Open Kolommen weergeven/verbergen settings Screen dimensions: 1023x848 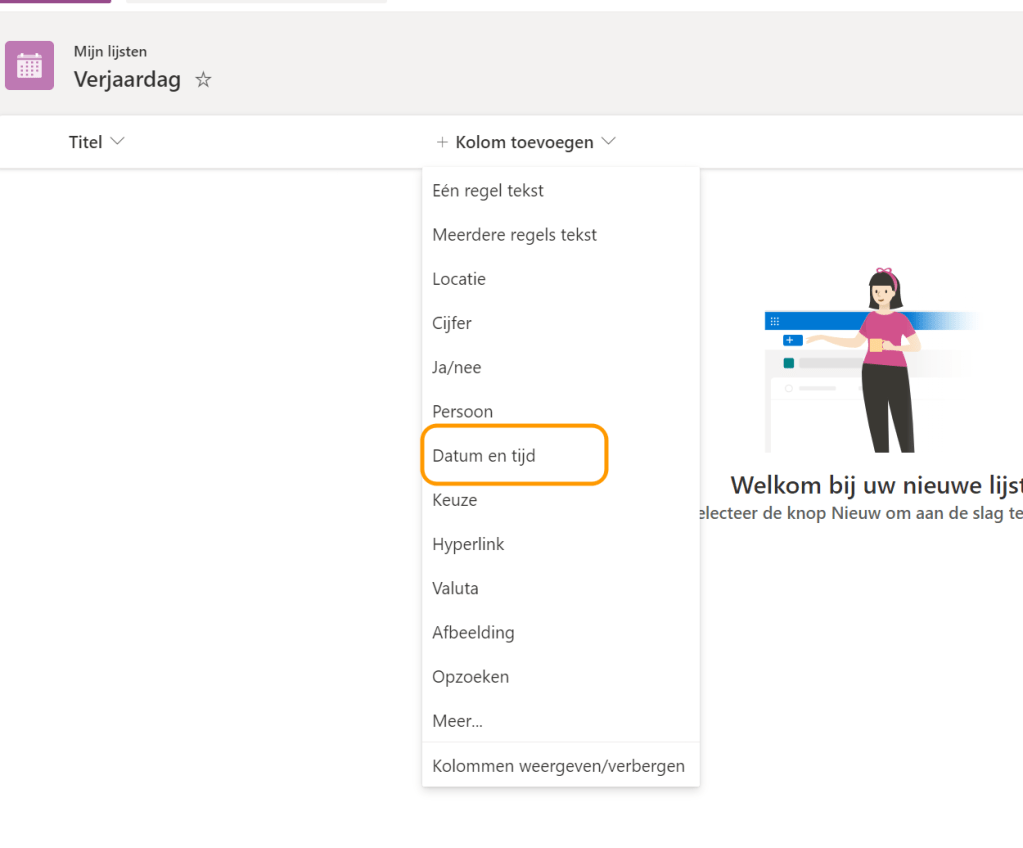[558, 766]
